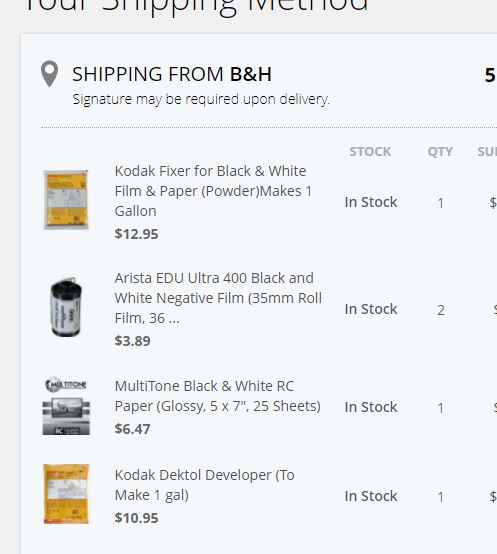This screenshot has height=554, width=497.
Task: Click the Kodak Fixer product title
Action: click(x=213, y=191)
